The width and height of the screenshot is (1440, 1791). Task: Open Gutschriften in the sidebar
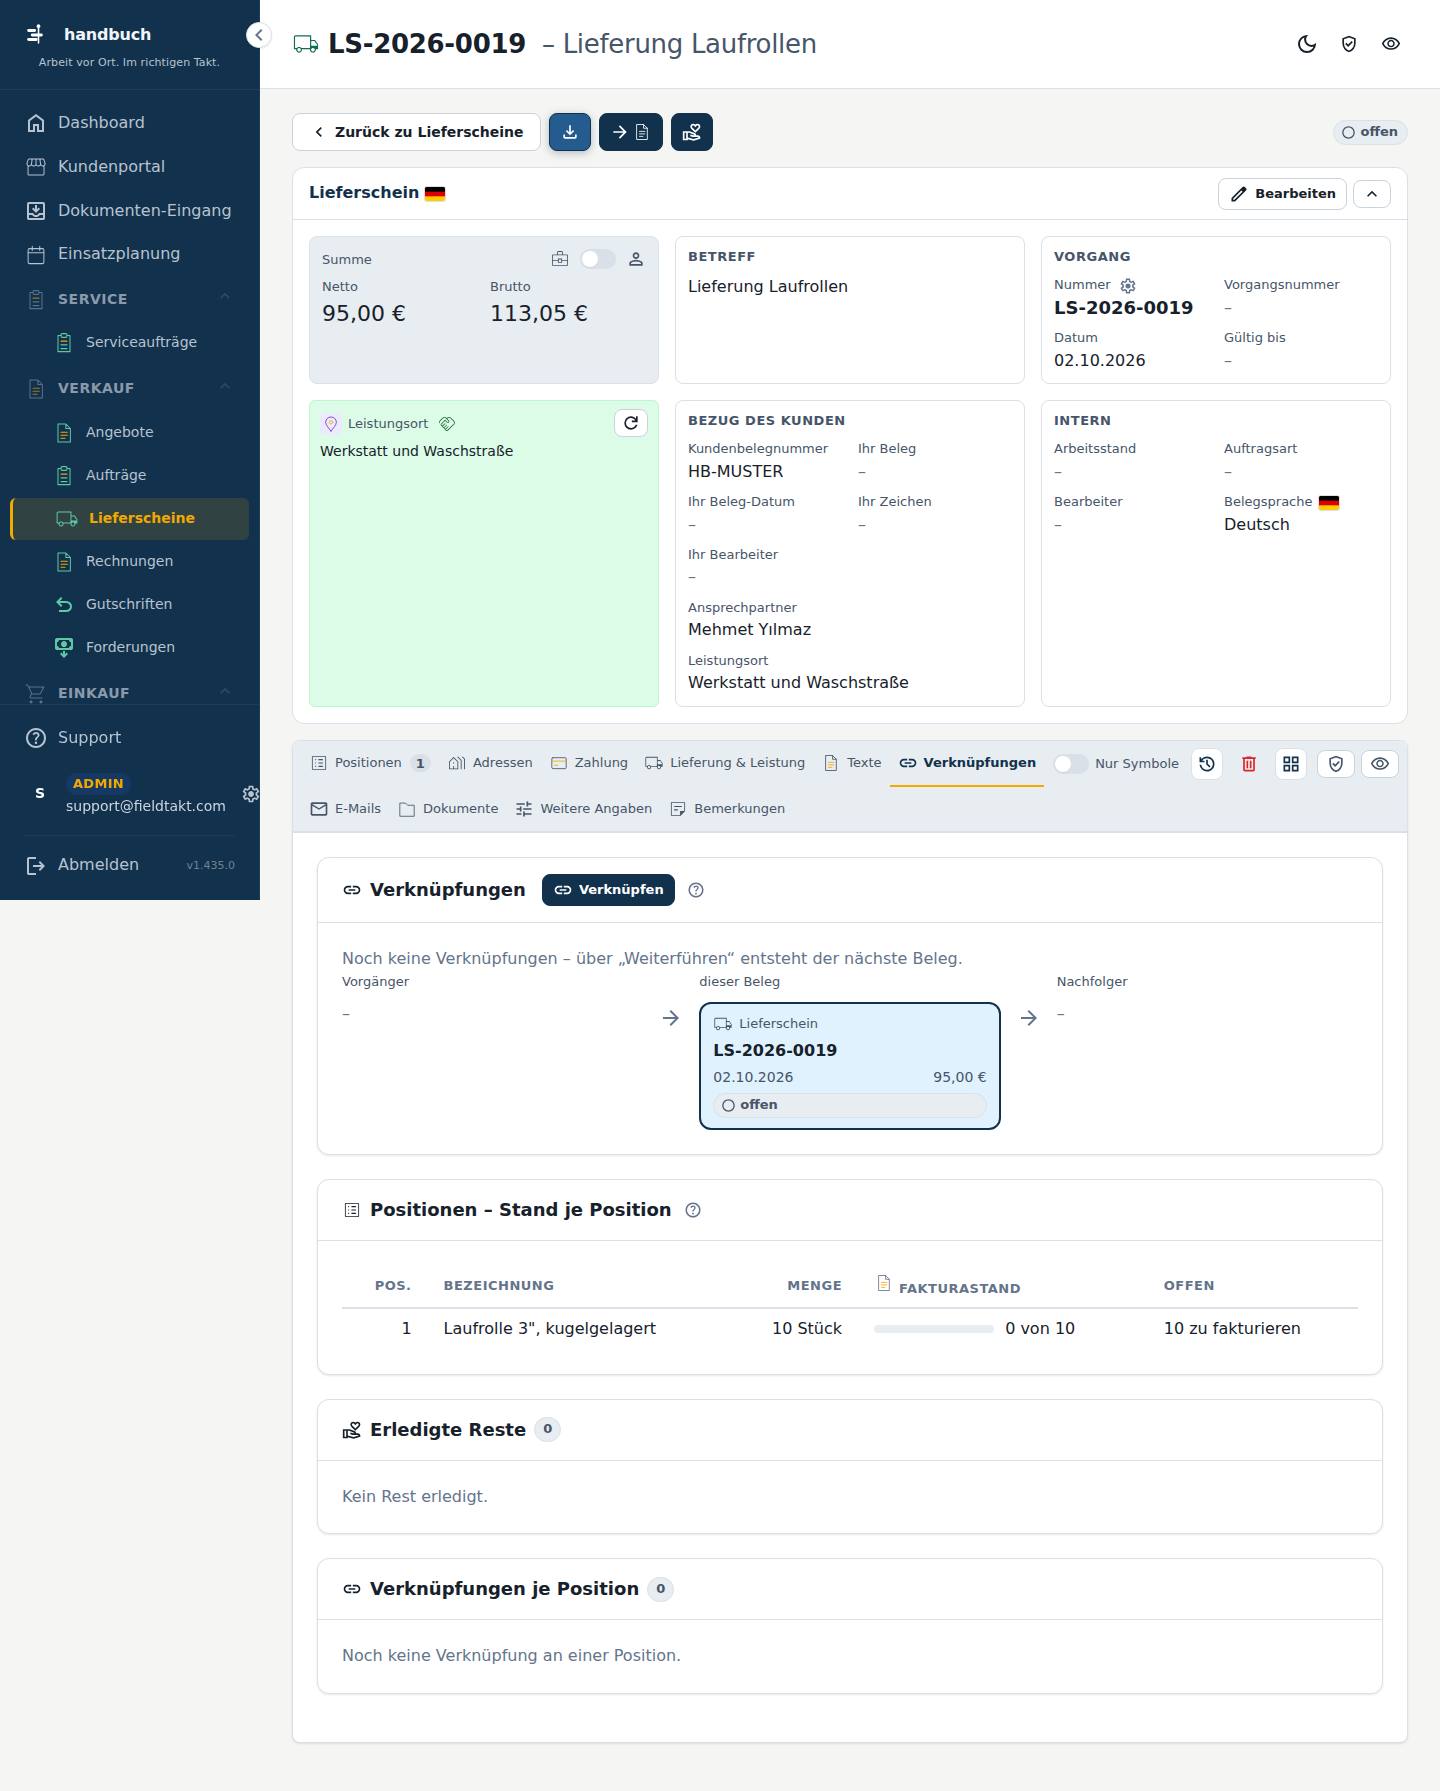point(130,604)
